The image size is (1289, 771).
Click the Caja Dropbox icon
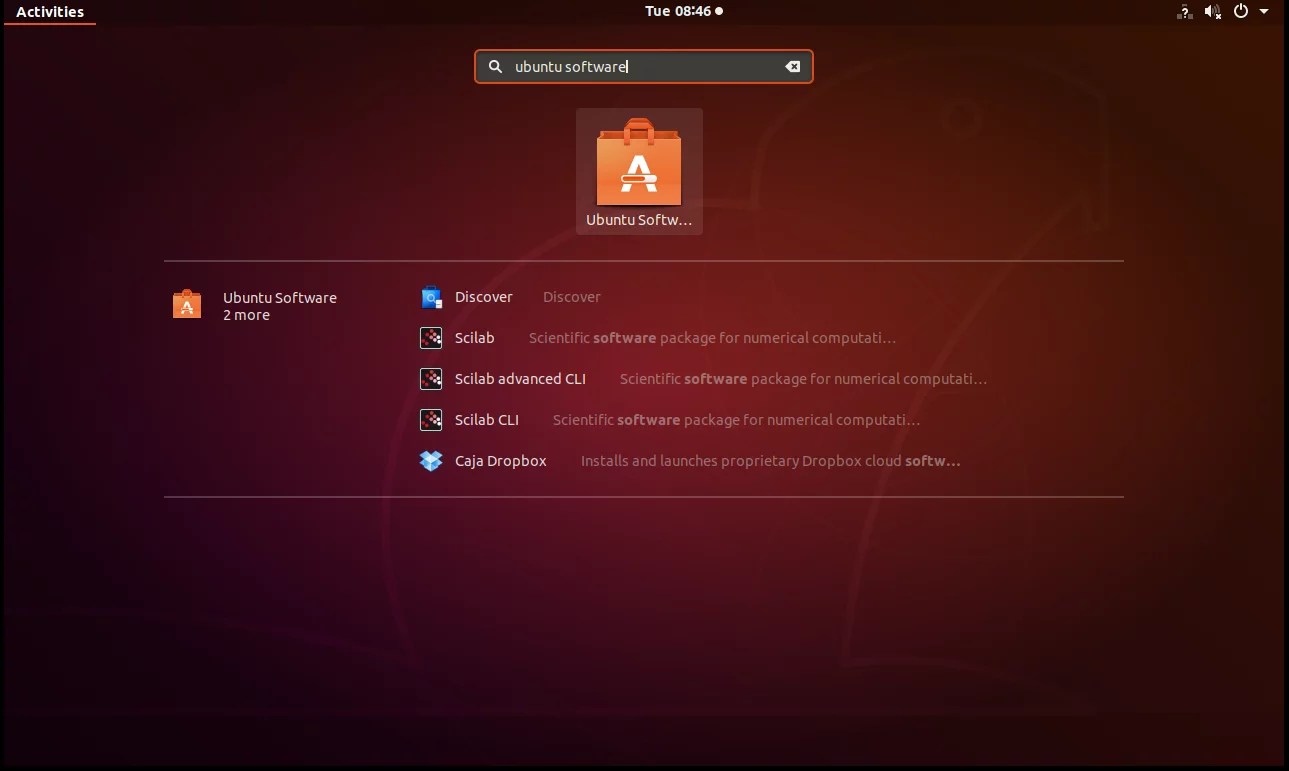coord(431,460)
